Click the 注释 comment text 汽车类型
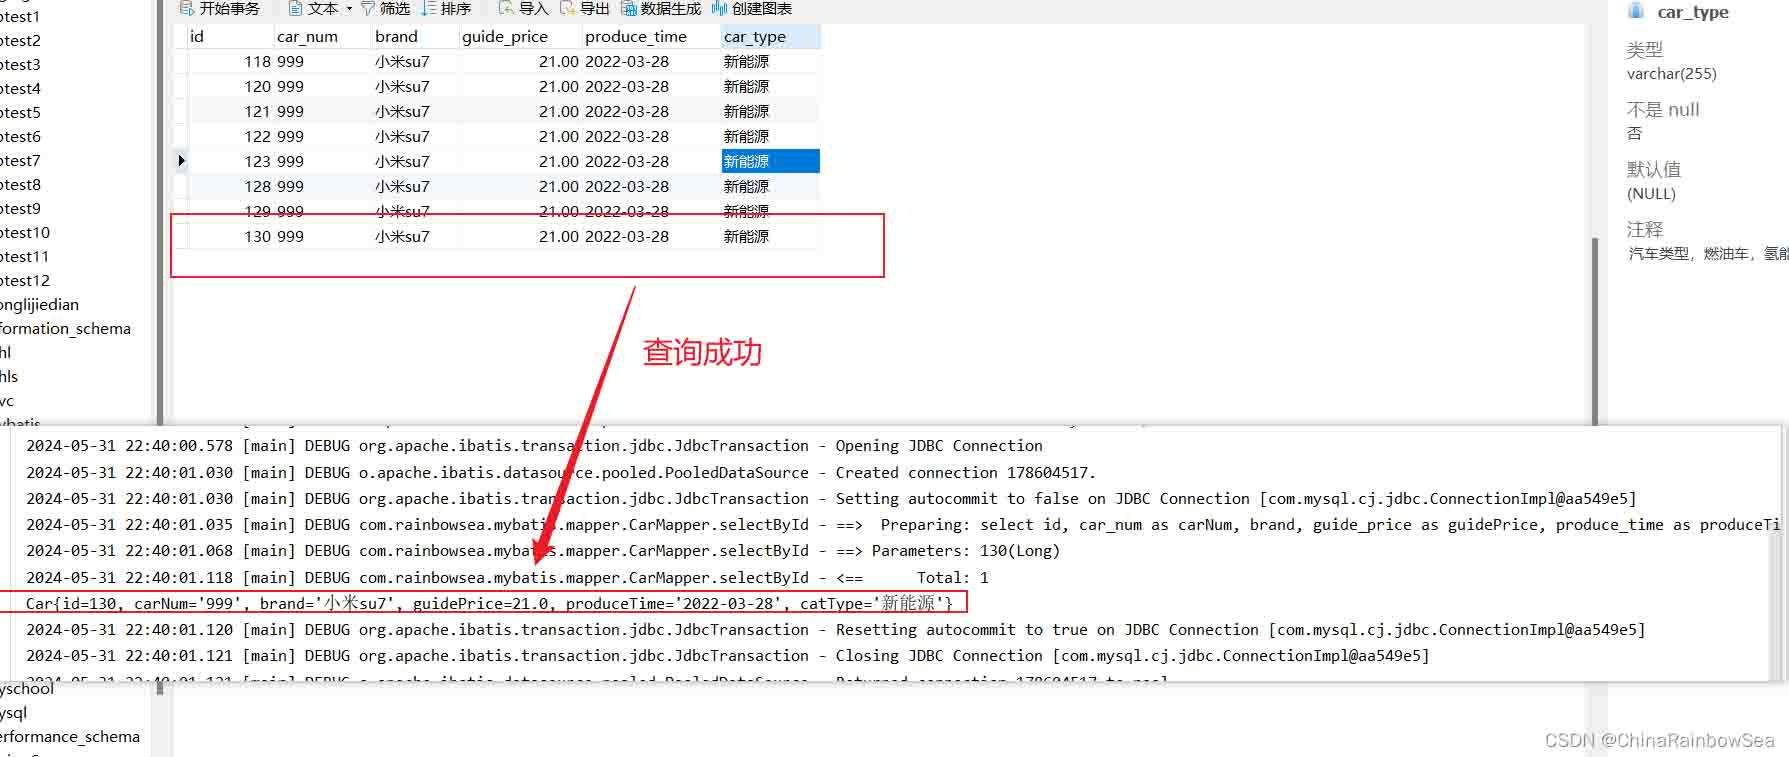1789x757 pixels. click(1707, 254)
